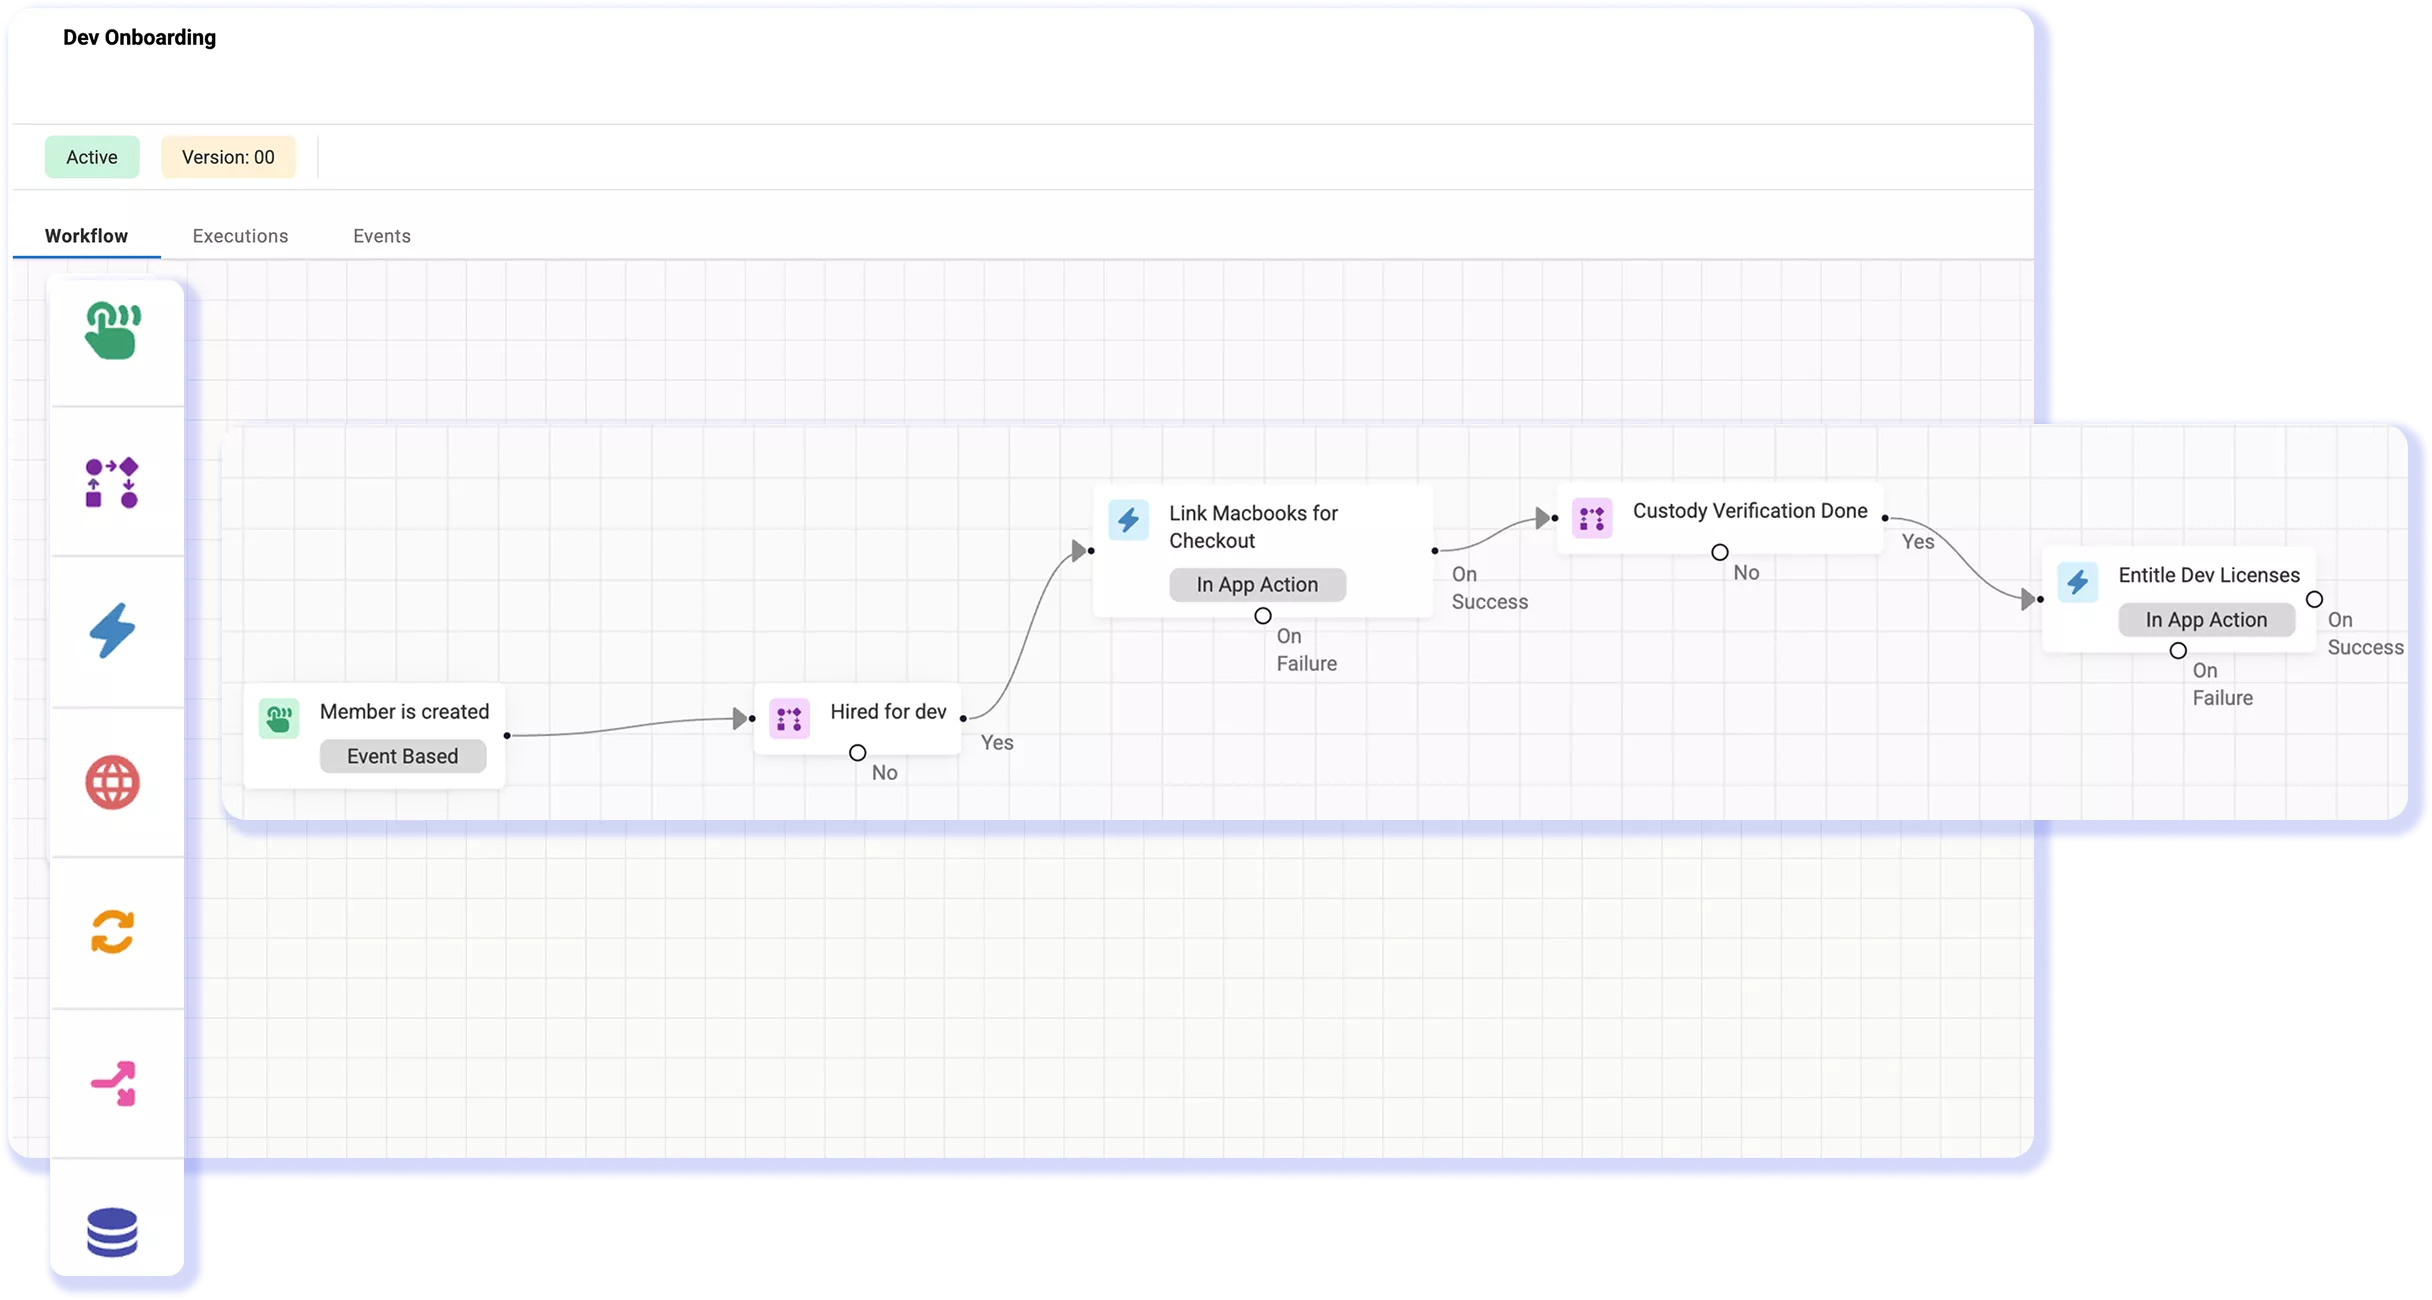Image resolution: width=2432 pixels, height=1300 pixels.
Task: Click lightning icon on Entitle Dev Licenses node
Action: coord(2077,582)
